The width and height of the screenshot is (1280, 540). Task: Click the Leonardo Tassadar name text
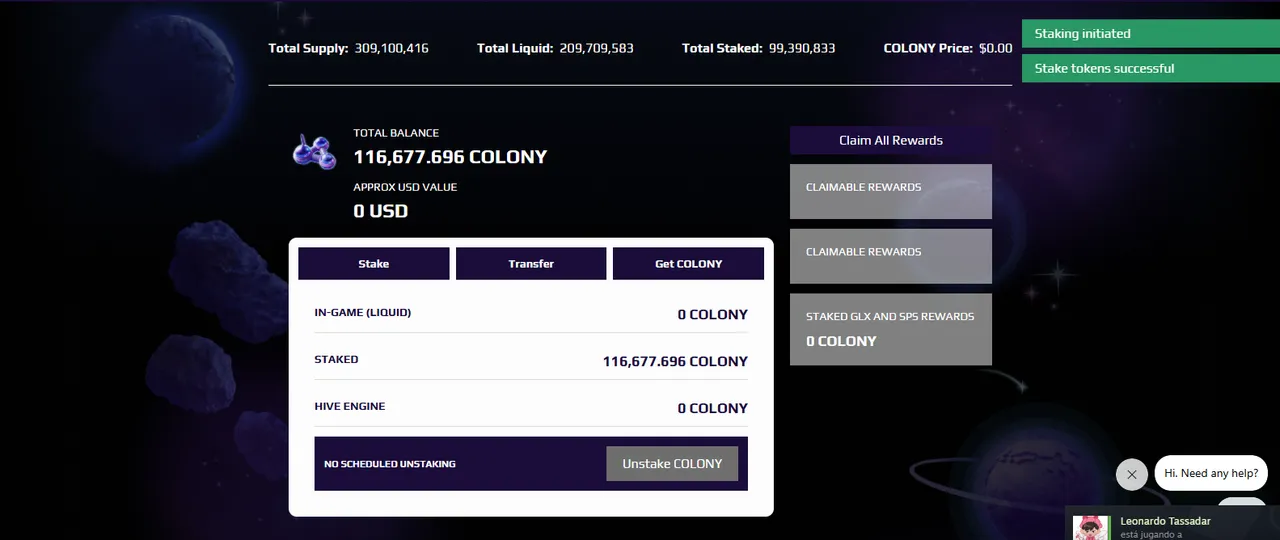tap(1165, 521)
